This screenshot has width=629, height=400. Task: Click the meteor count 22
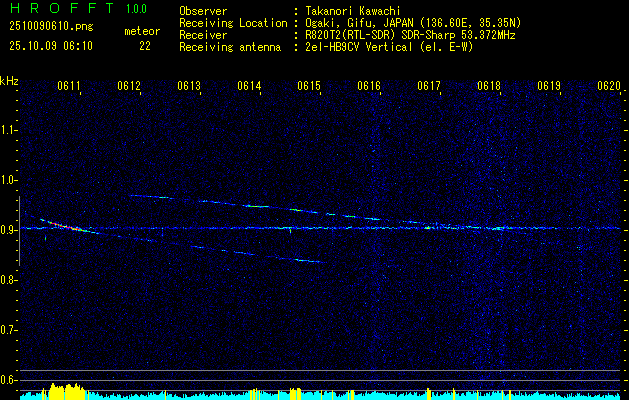[x=145, y=46]
